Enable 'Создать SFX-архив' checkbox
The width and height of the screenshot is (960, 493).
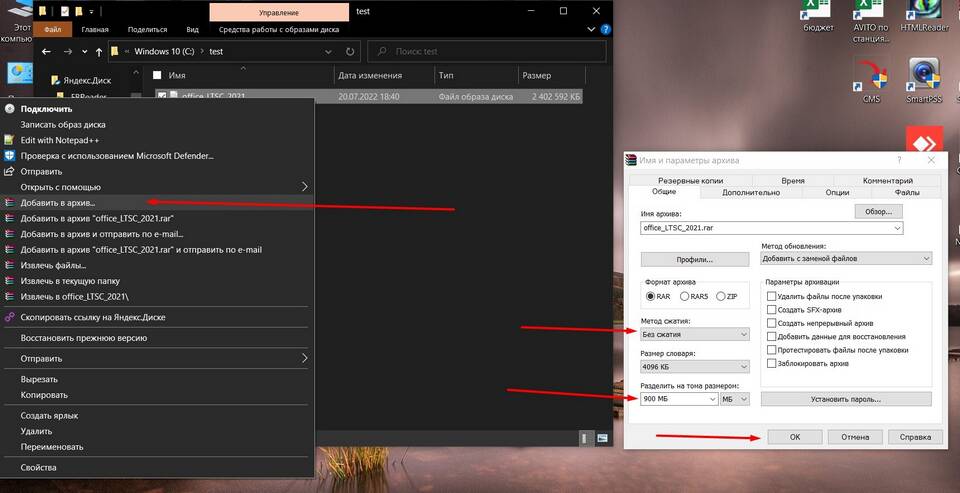[x=772, y=310]
